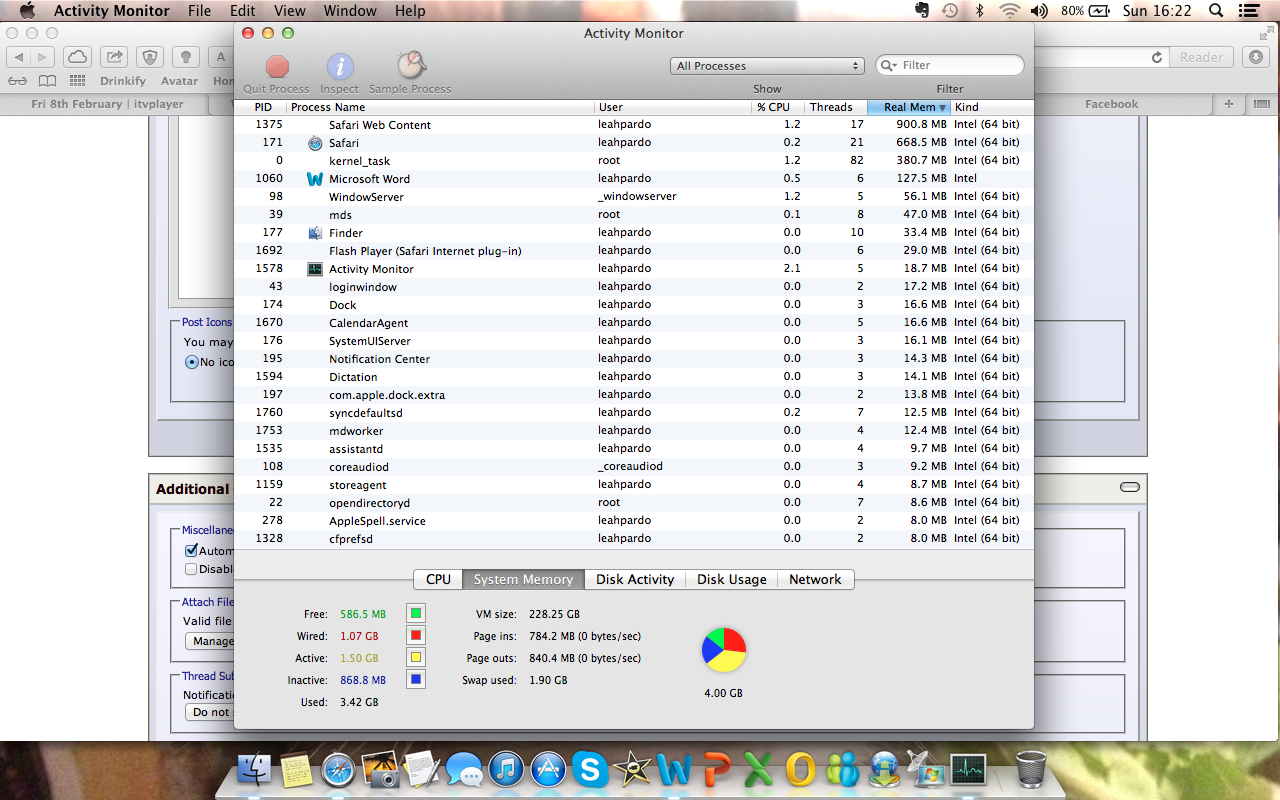Sort by the Process Name column header
The width and height of the screenshot is (1280, 800).
click(440, 107)
